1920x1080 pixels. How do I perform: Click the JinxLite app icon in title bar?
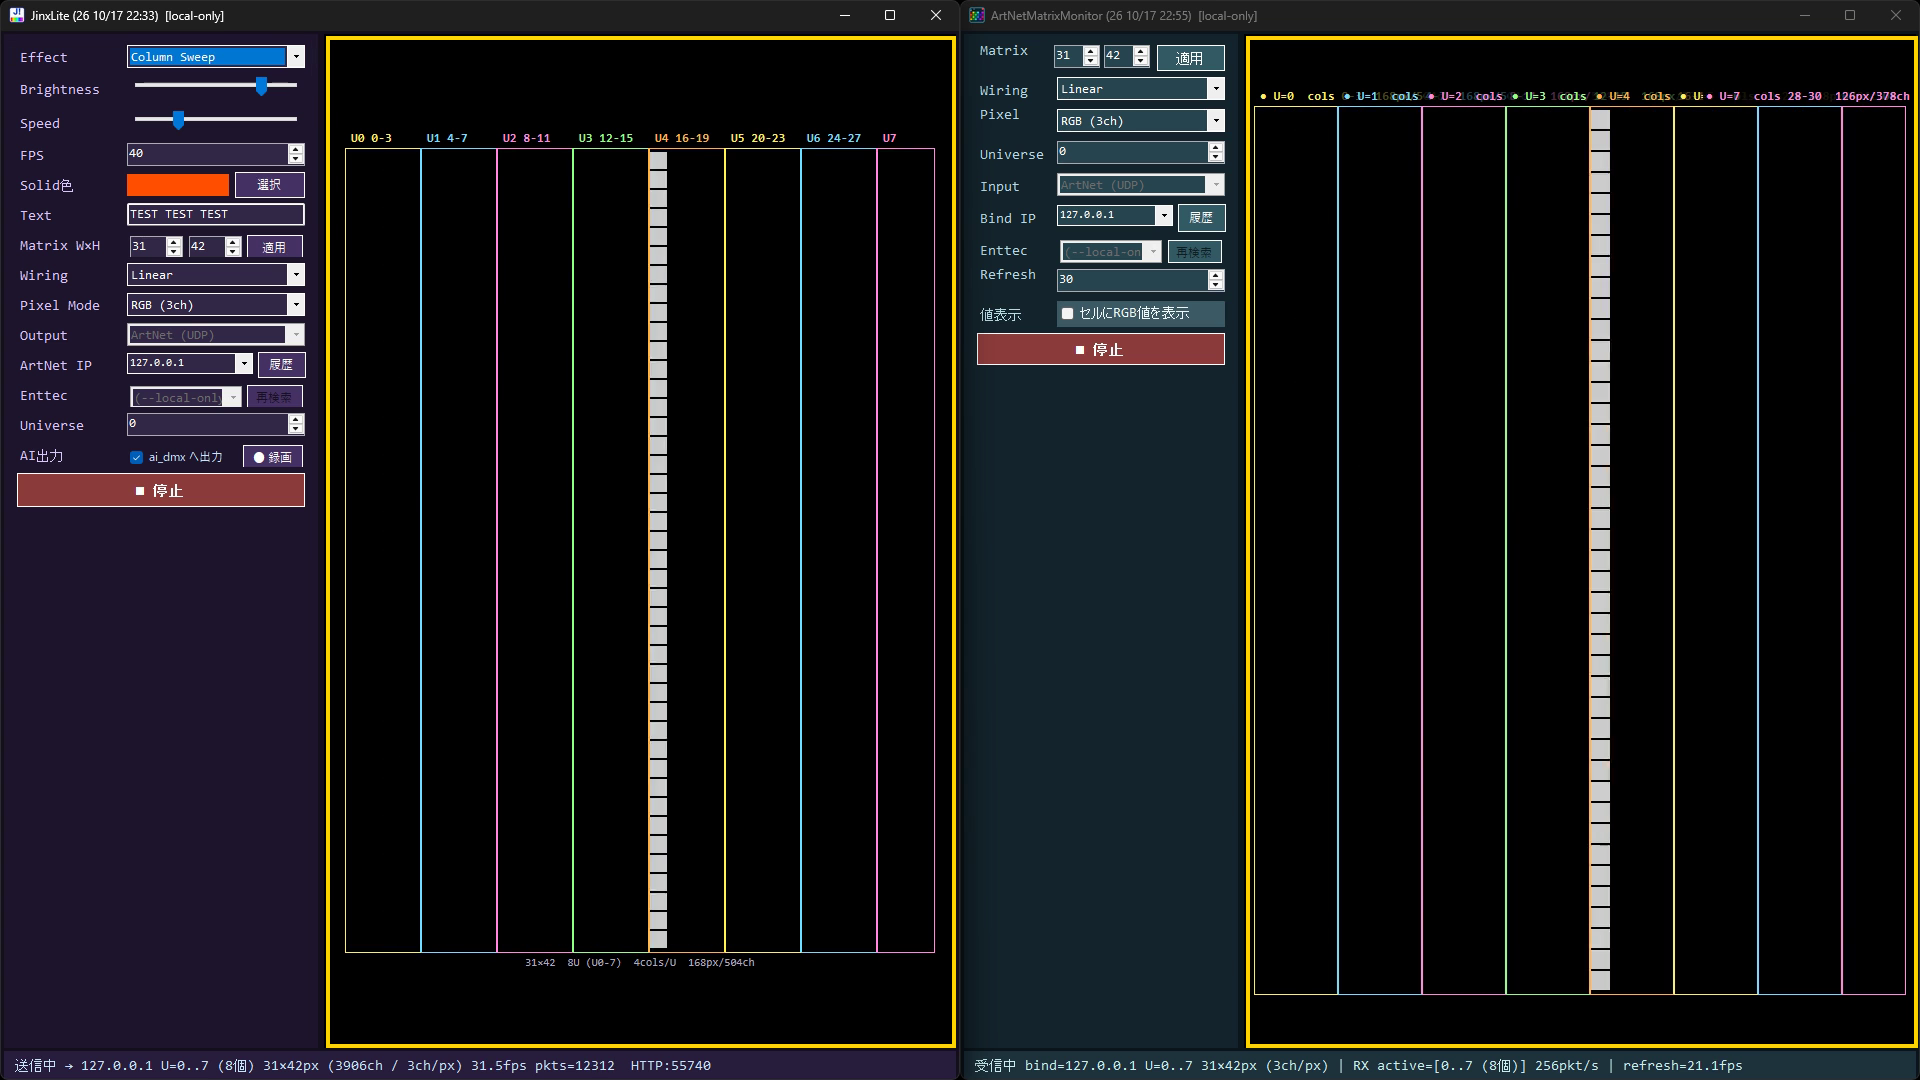(17, 15)
